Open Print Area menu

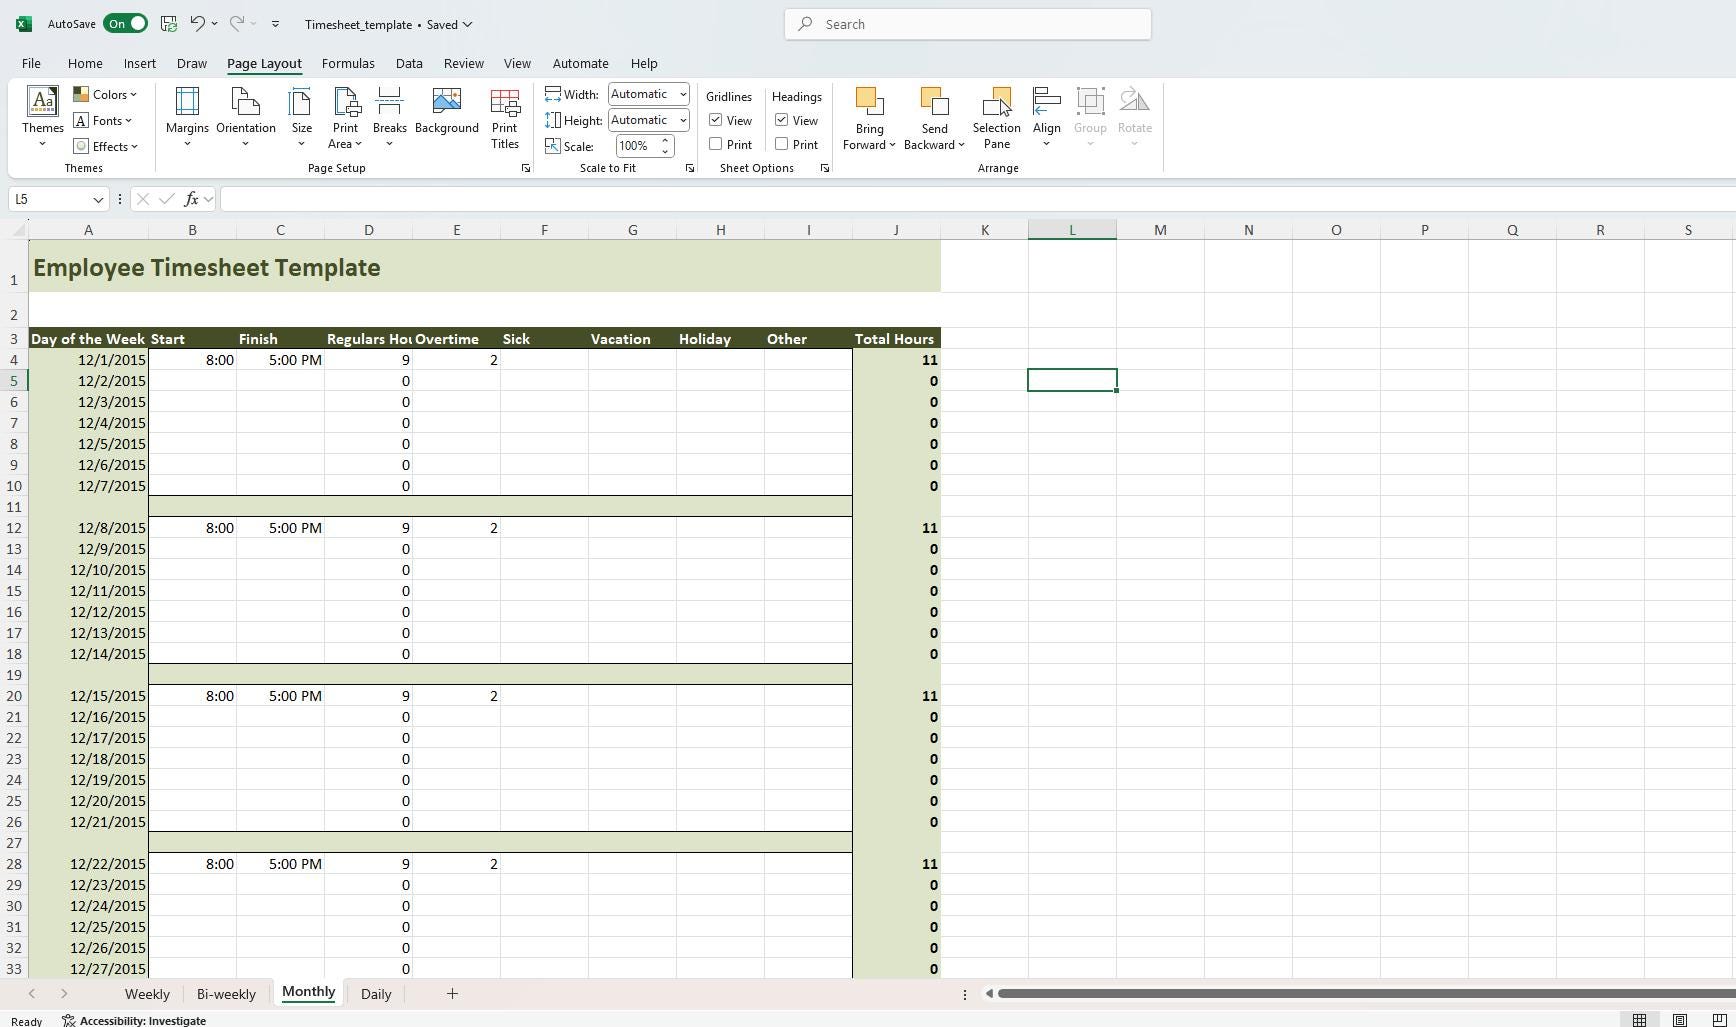click(345, 118)
